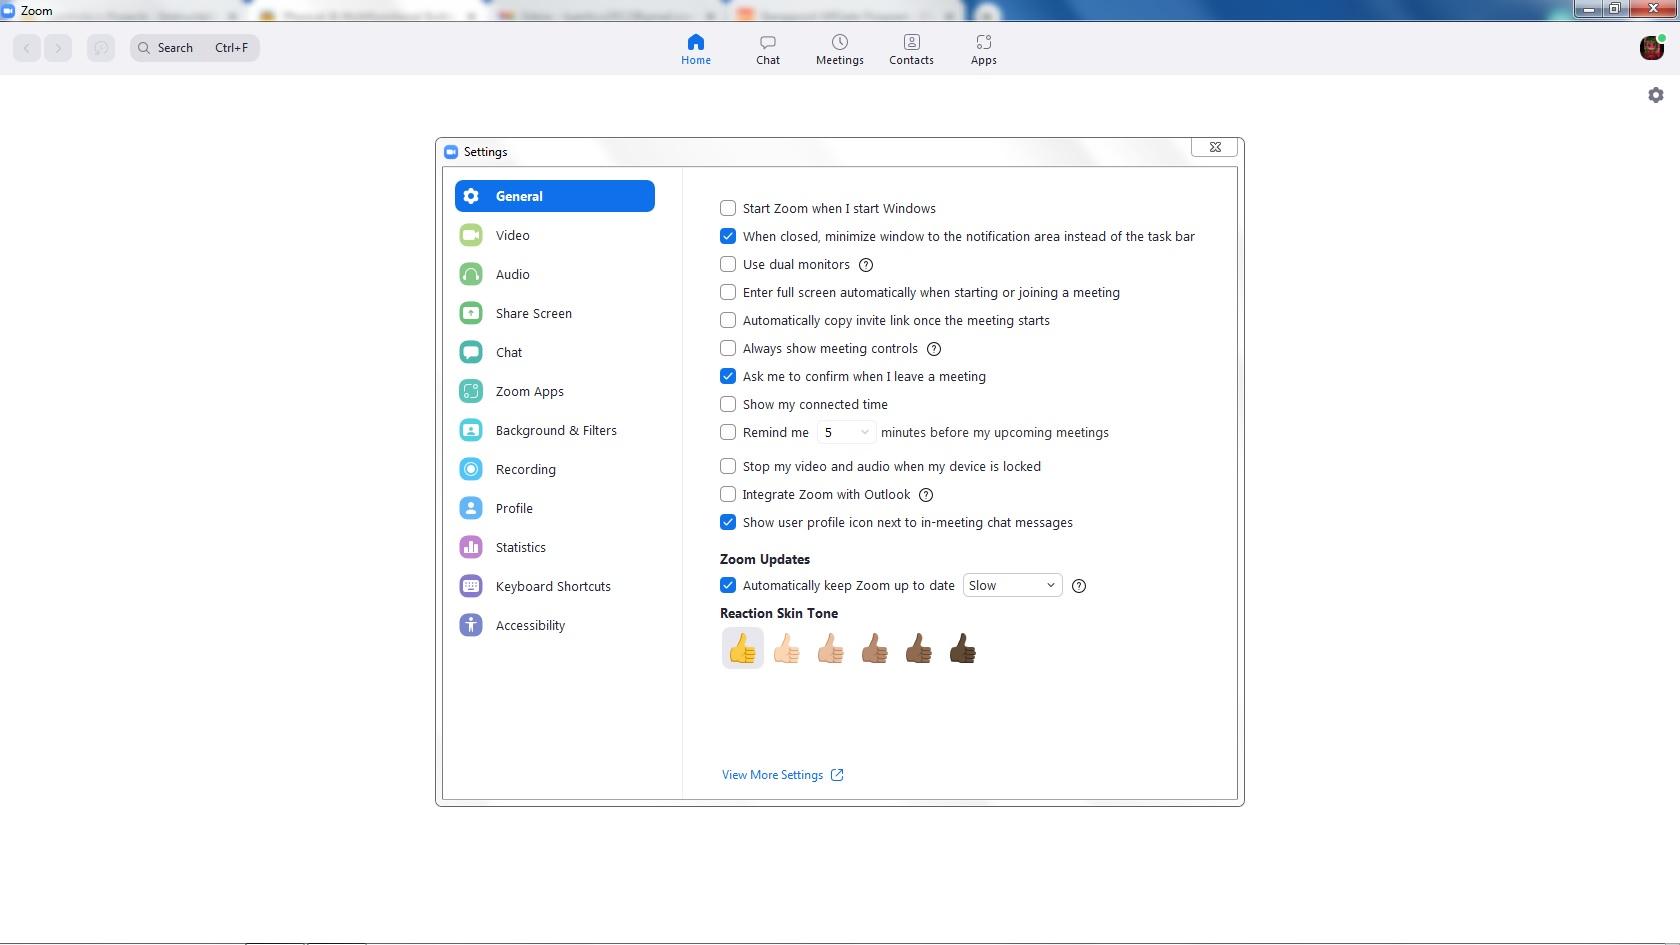Enable enter full screen automatically option
Viewport: 1680px width, 945px height.
728,292
